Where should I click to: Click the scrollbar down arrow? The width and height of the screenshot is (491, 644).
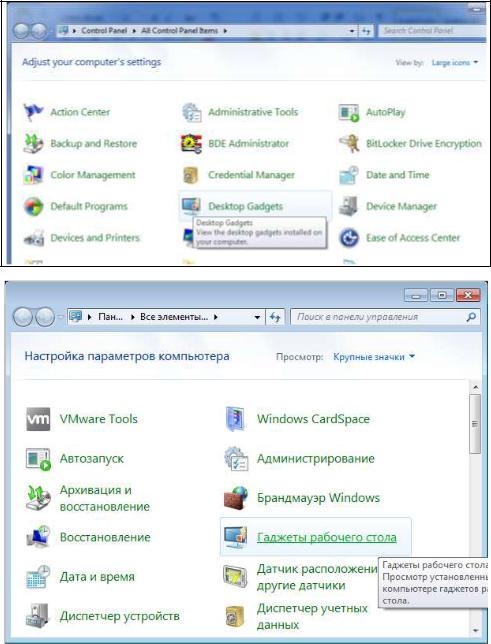[475, 630]
